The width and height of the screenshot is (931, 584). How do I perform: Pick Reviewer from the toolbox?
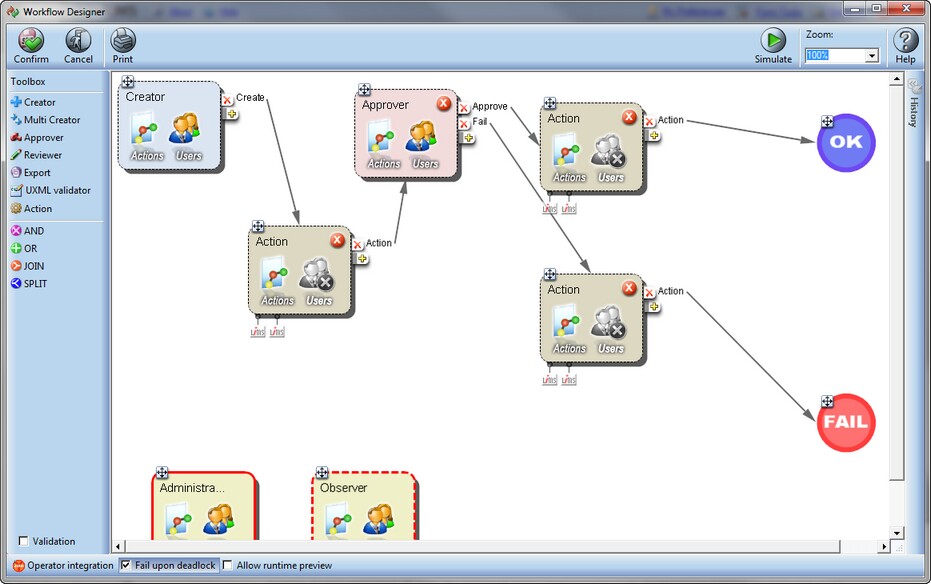pos(36,155)
